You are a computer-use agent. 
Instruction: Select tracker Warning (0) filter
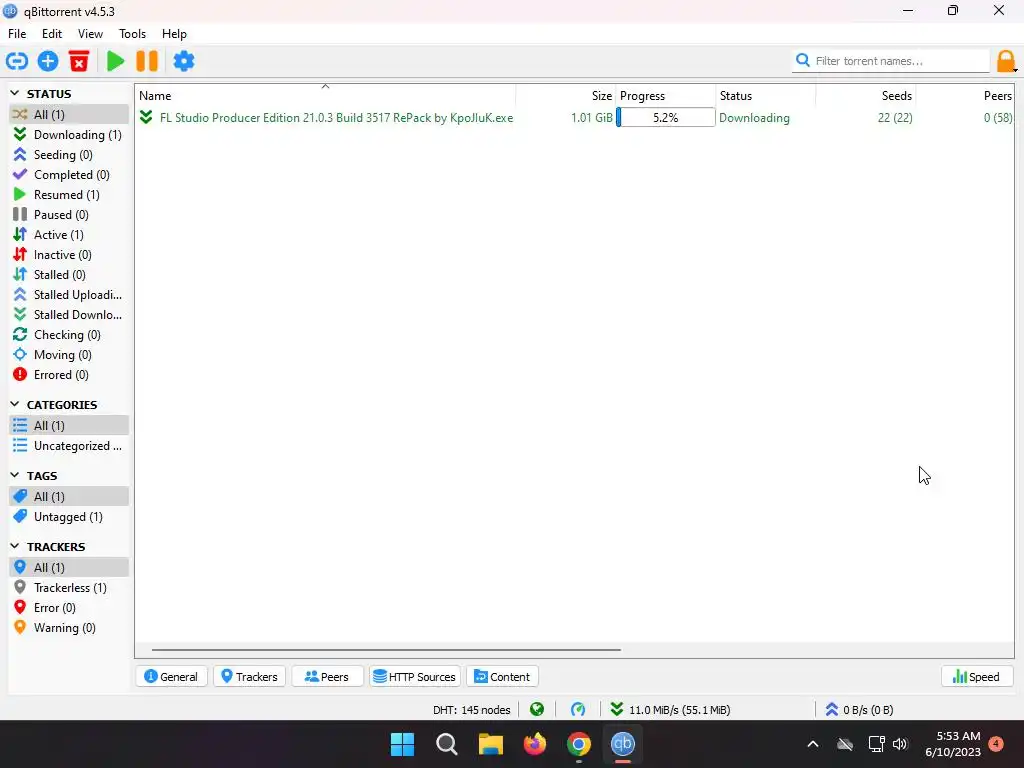point(69,628)
